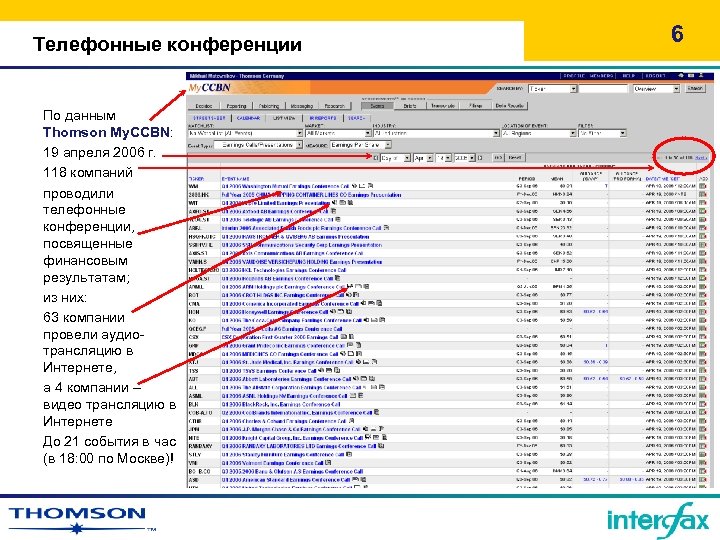Open the year dropdown showing 2006
Image resolution: width=720 pixels, height=540 pixels.
[x=464, y=158]
